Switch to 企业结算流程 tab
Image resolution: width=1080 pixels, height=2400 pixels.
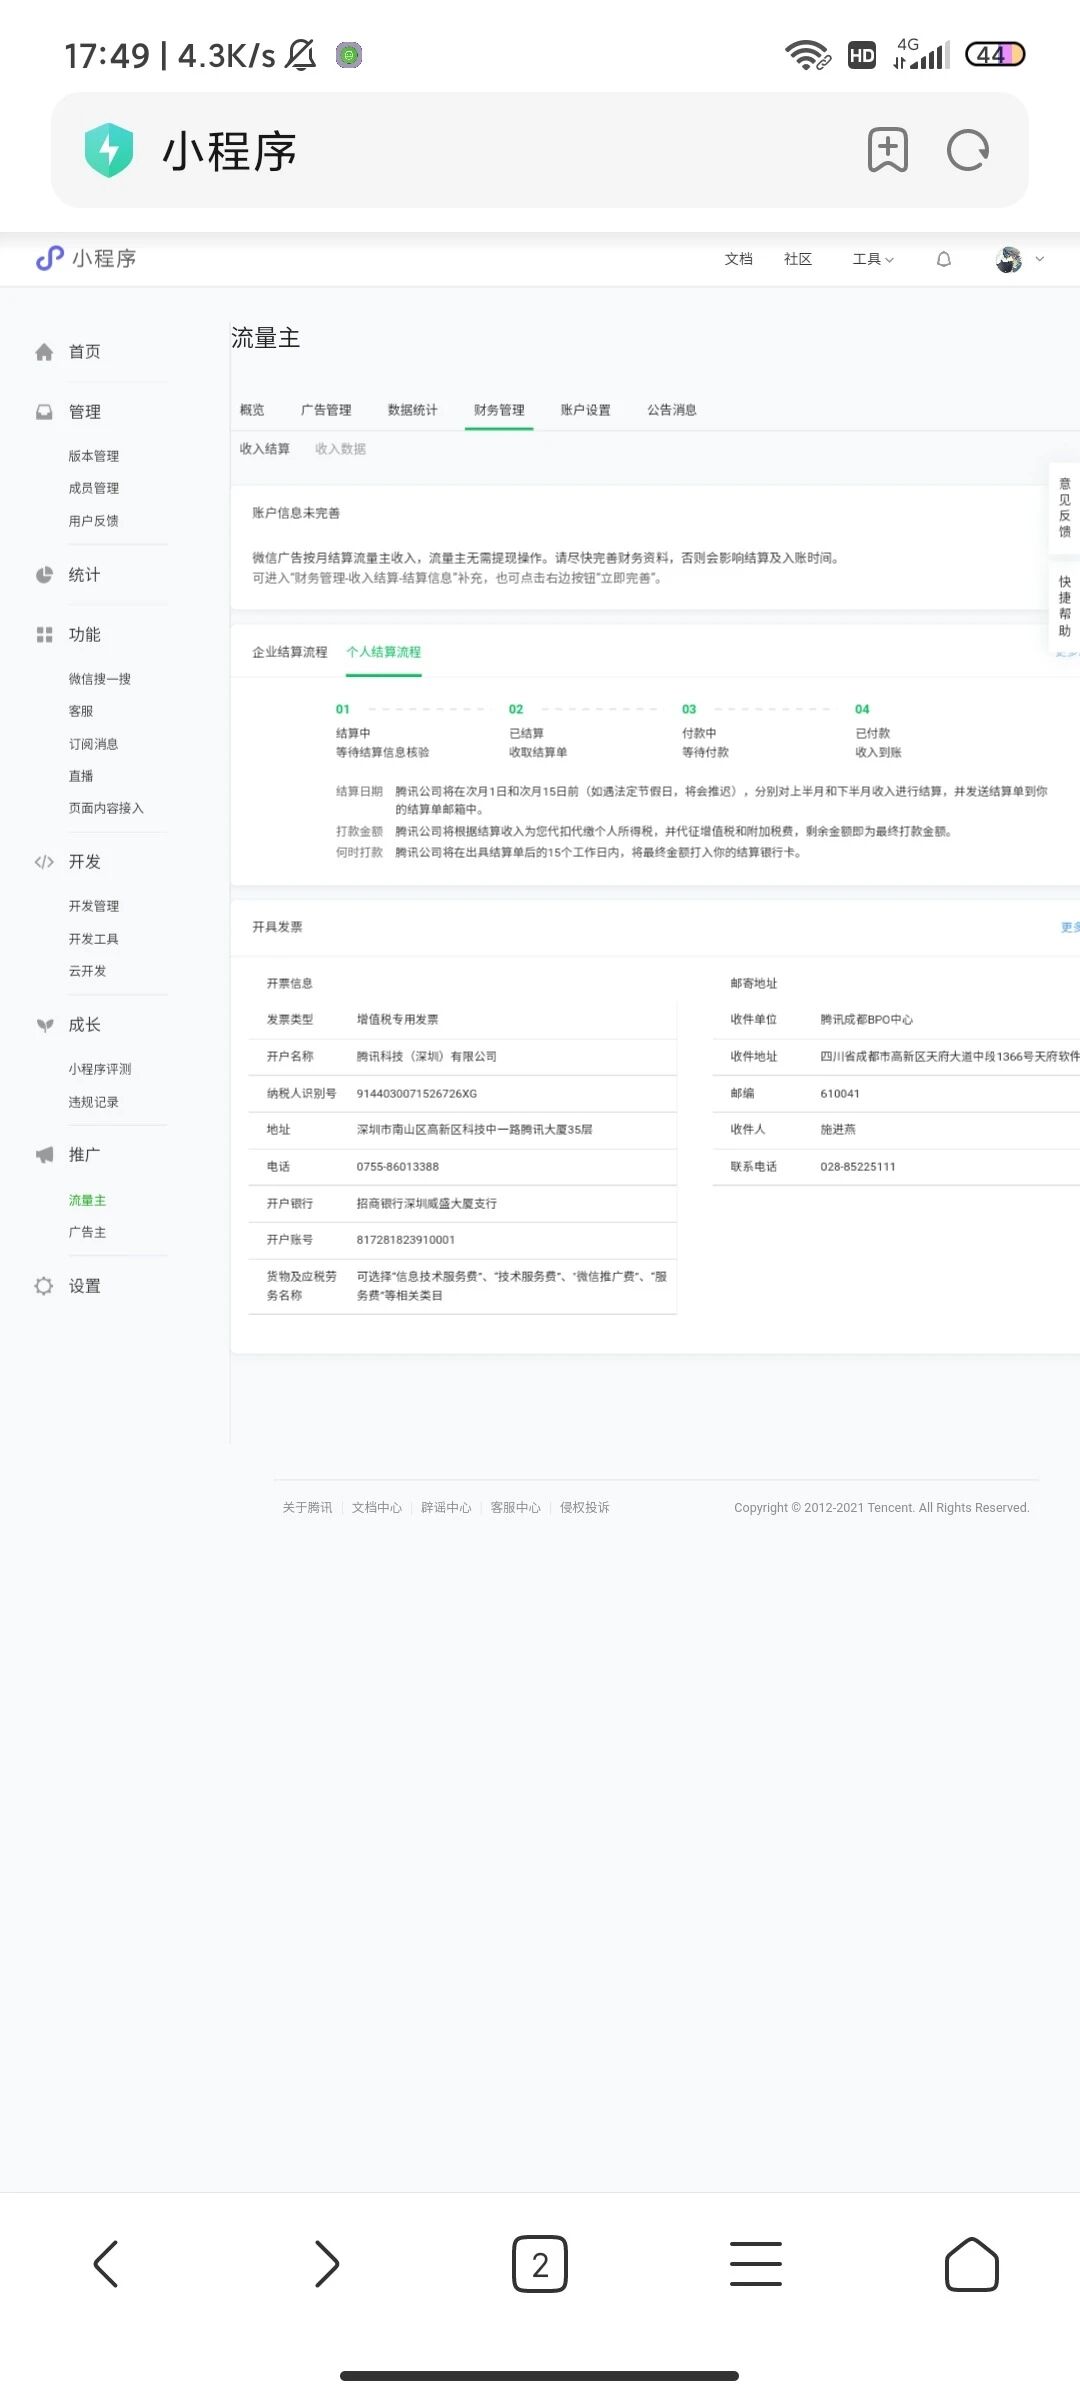click(x=289, y=652)
